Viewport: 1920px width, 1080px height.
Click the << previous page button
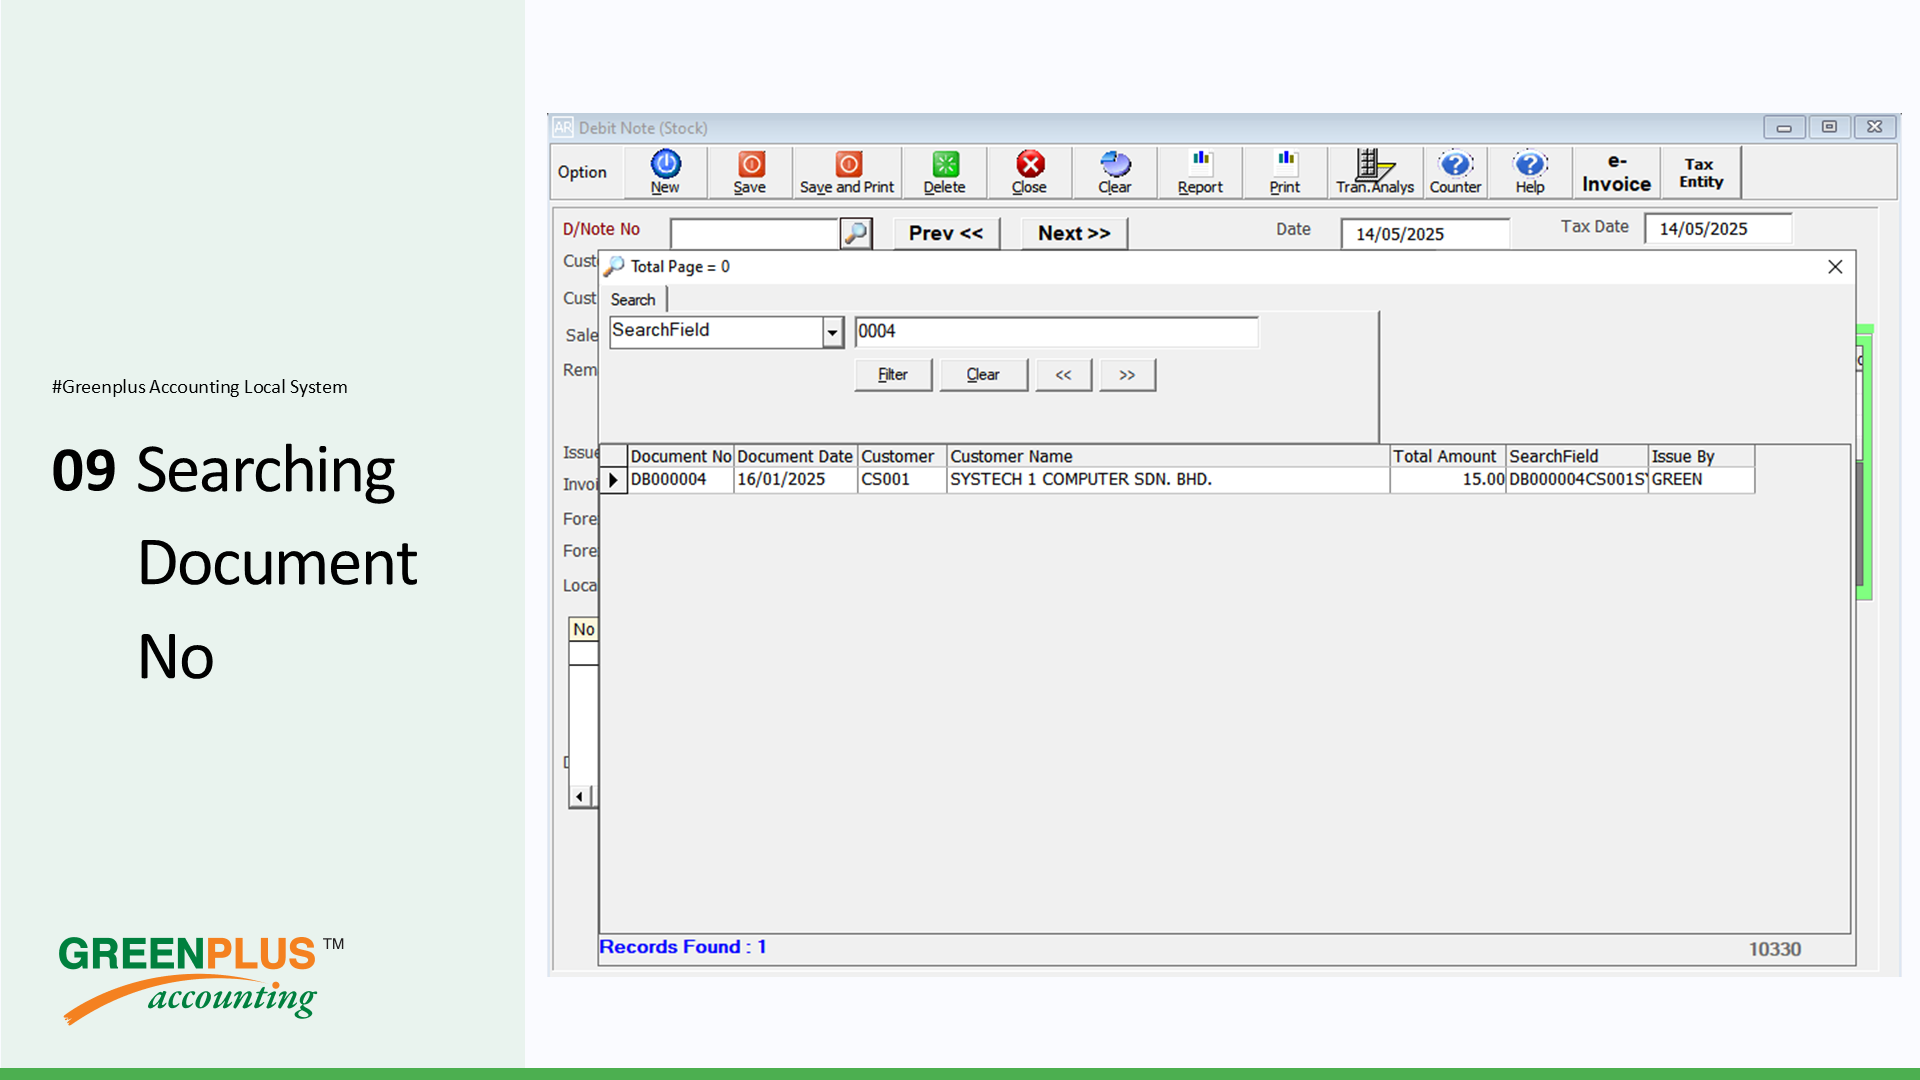pyautogui.click(x=1063, y=375)
